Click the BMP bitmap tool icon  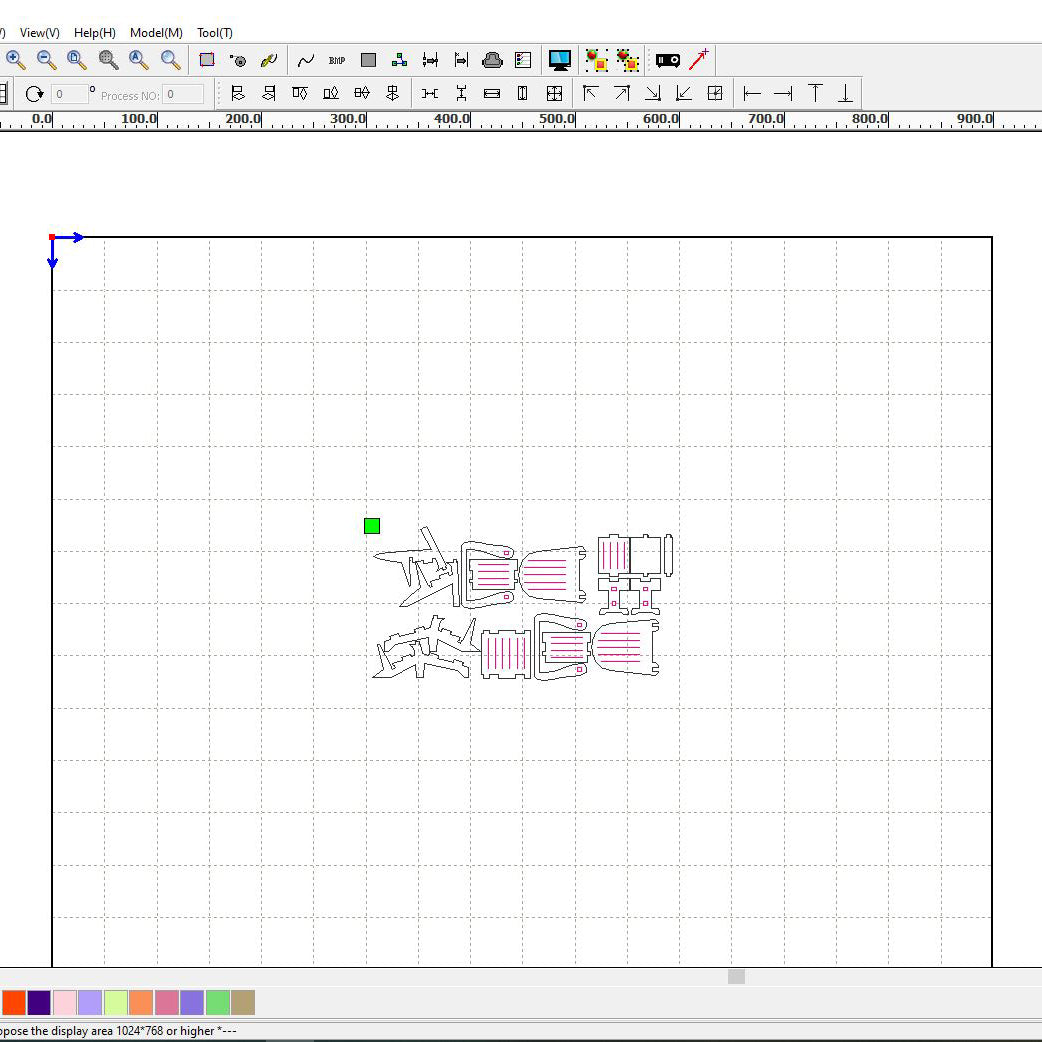point(337,60)
